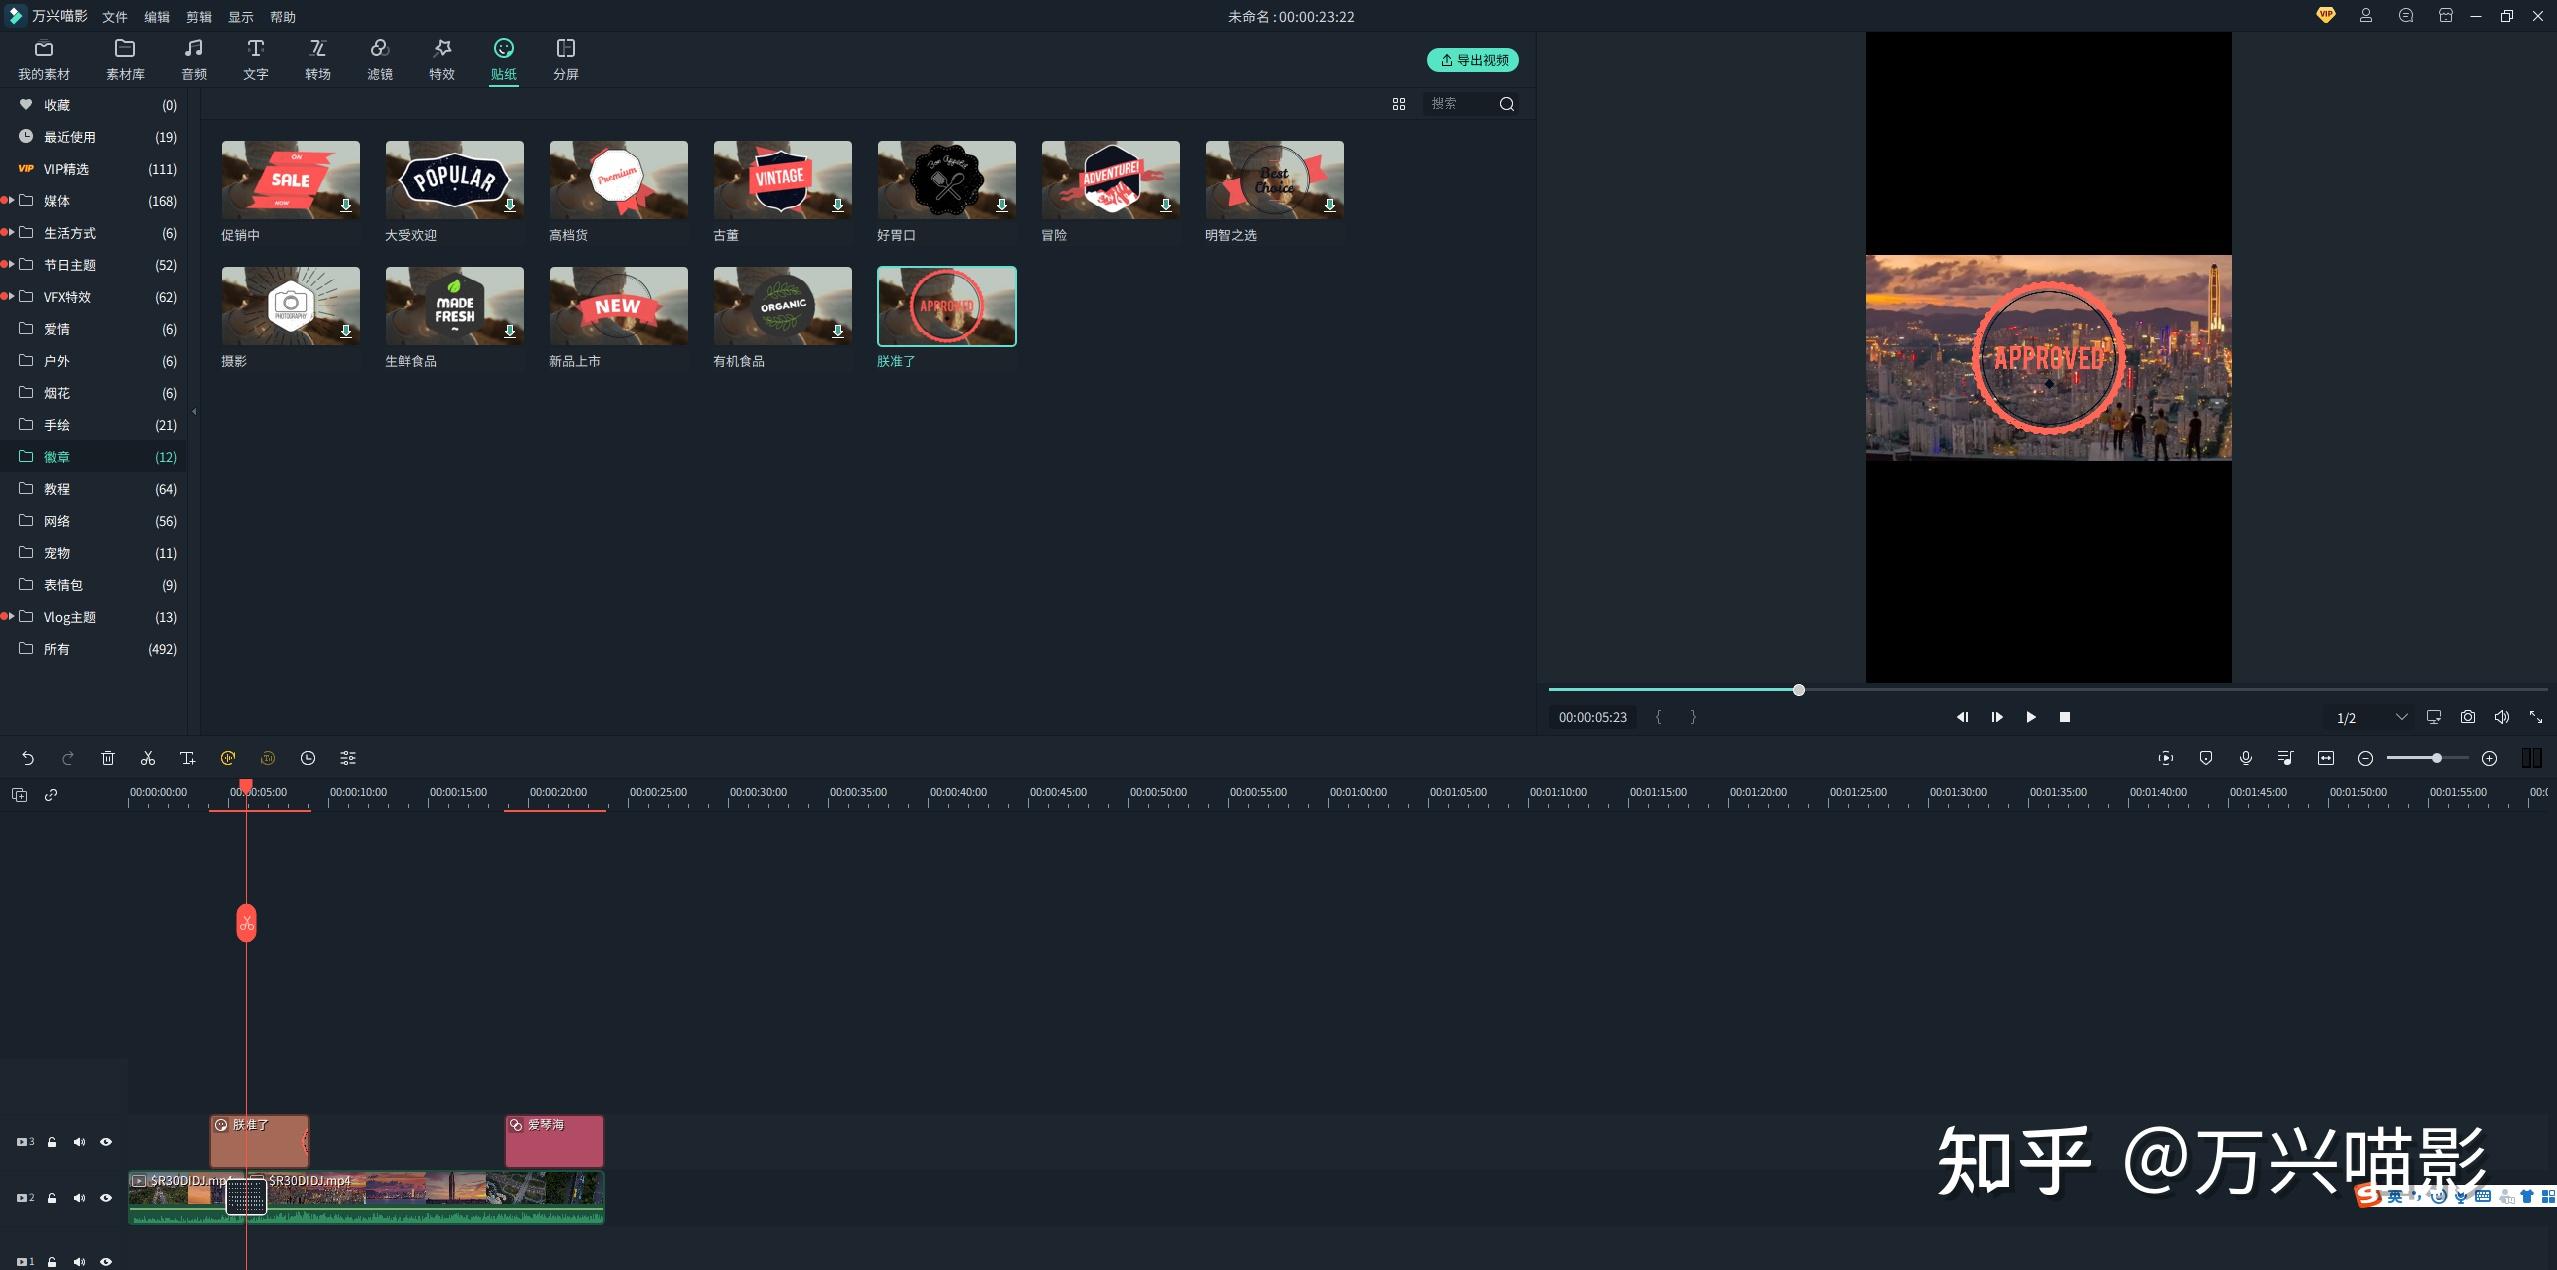Image resolution: width=2557 pixels, height=1270 pixels.
Task: Open the 1/2 preview quality dropdown
Action: [2401, 717]
